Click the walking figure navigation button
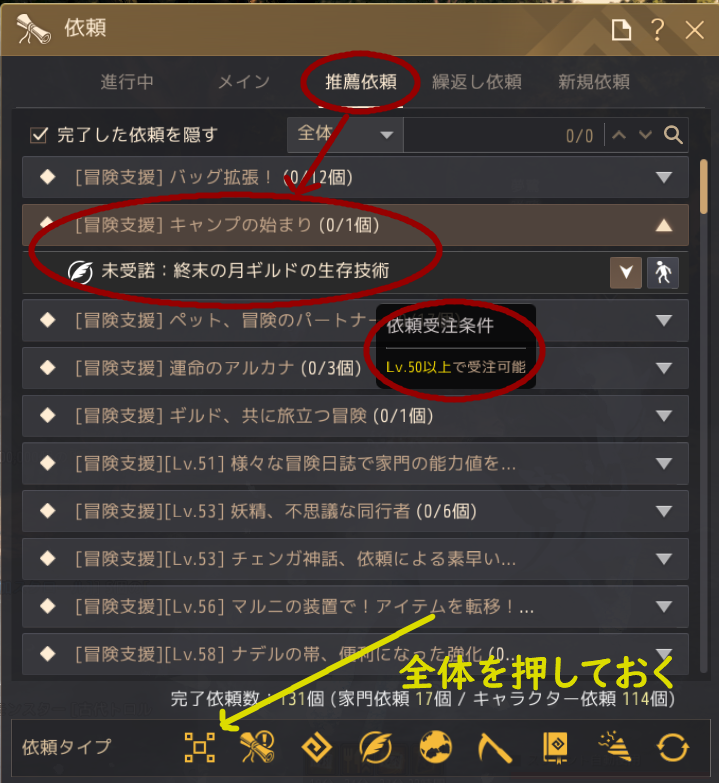 [663, 273]
